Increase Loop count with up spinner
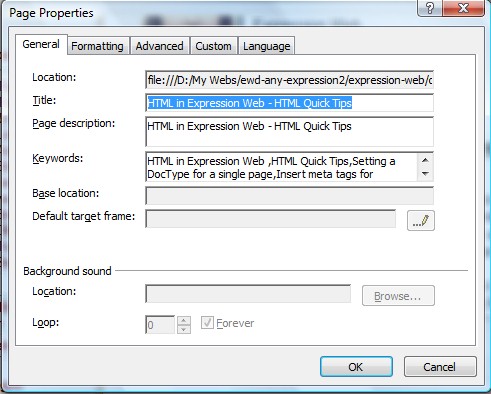The image size is (491, 394). [184, 321]
